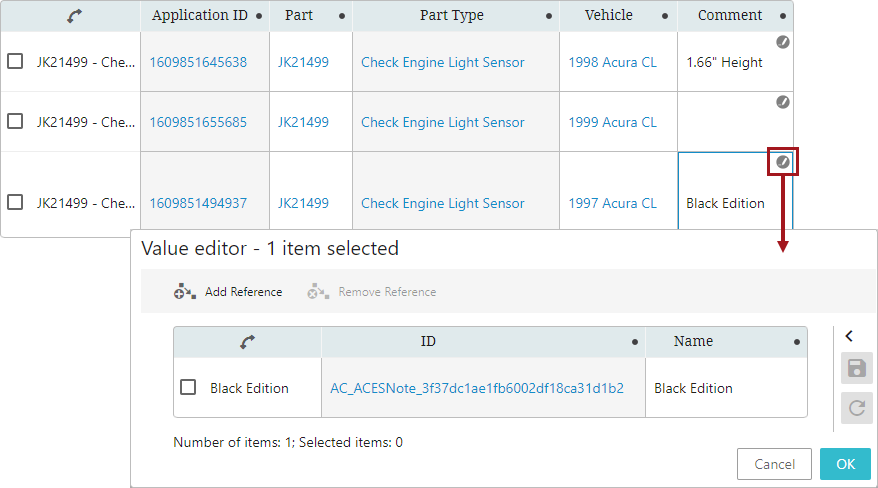The width and height of the screenshot is (878, 488).
Task: Click Add Reference icon button
Action: coord(184,292)
